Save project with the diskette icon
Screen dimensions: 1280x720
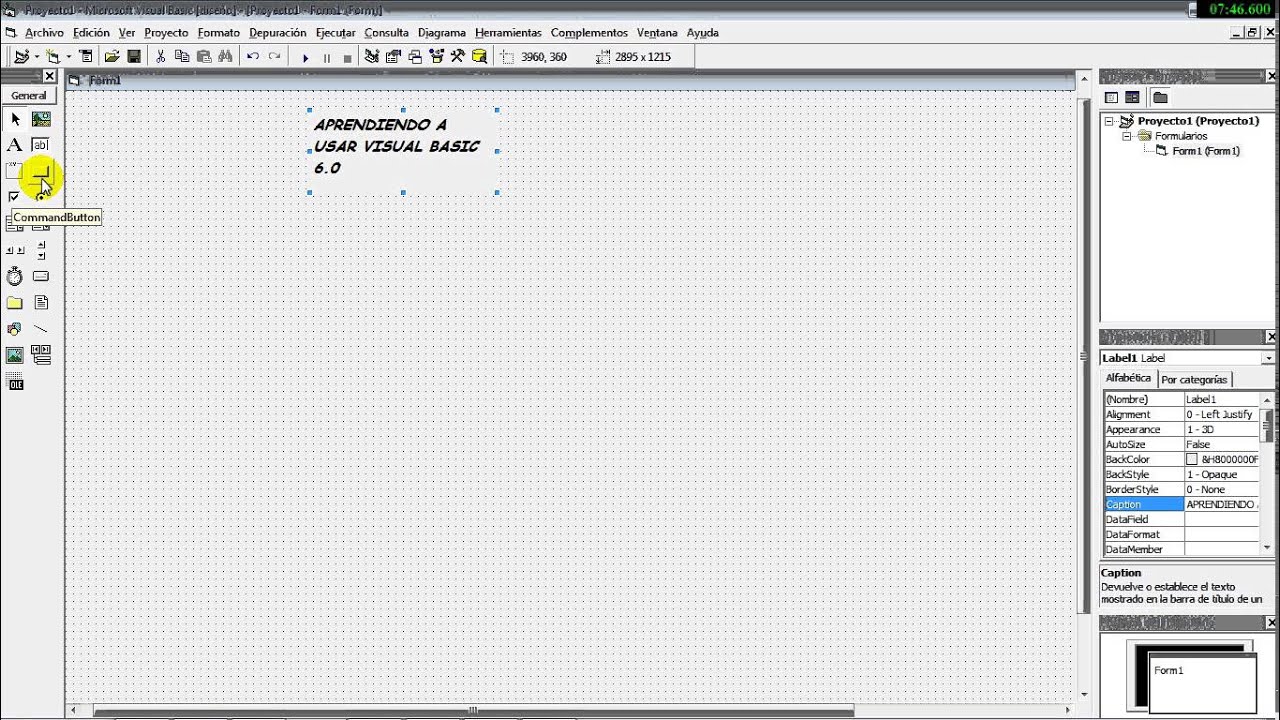134,57
